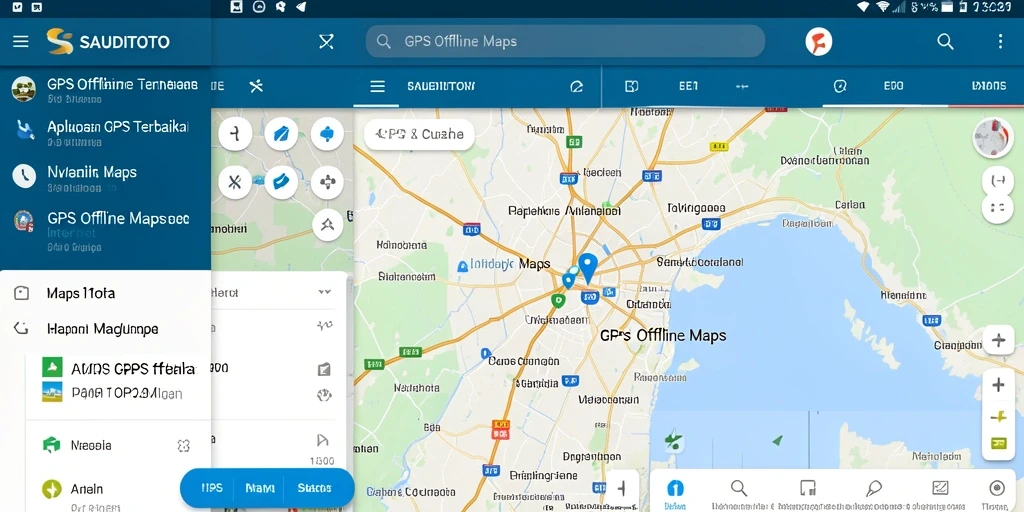The width and height of the screenshot is (1024, 512).
Task: Select the GPS Offline Mapsoec sidebar entry
Action: (105, 229)
